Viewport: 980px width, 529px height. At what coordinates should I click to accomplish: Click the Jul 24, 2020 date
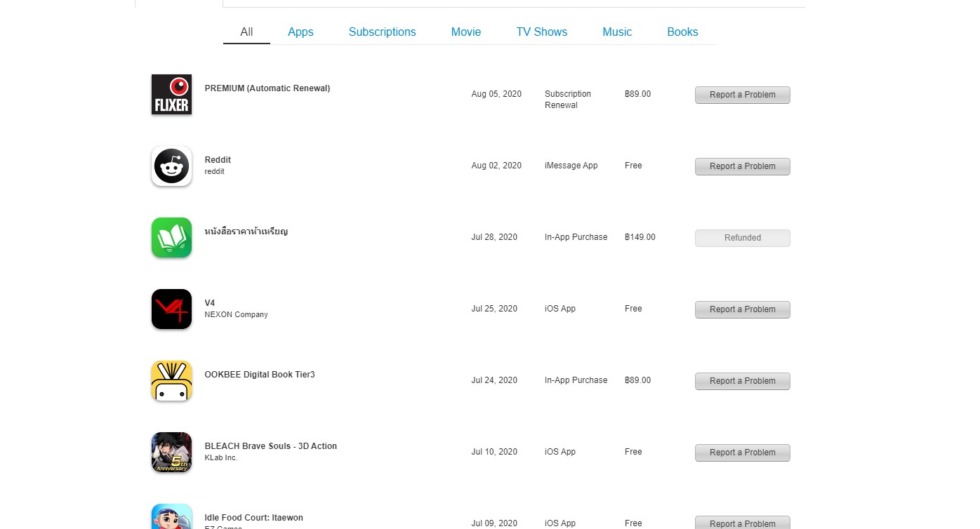tap(494, 380)
